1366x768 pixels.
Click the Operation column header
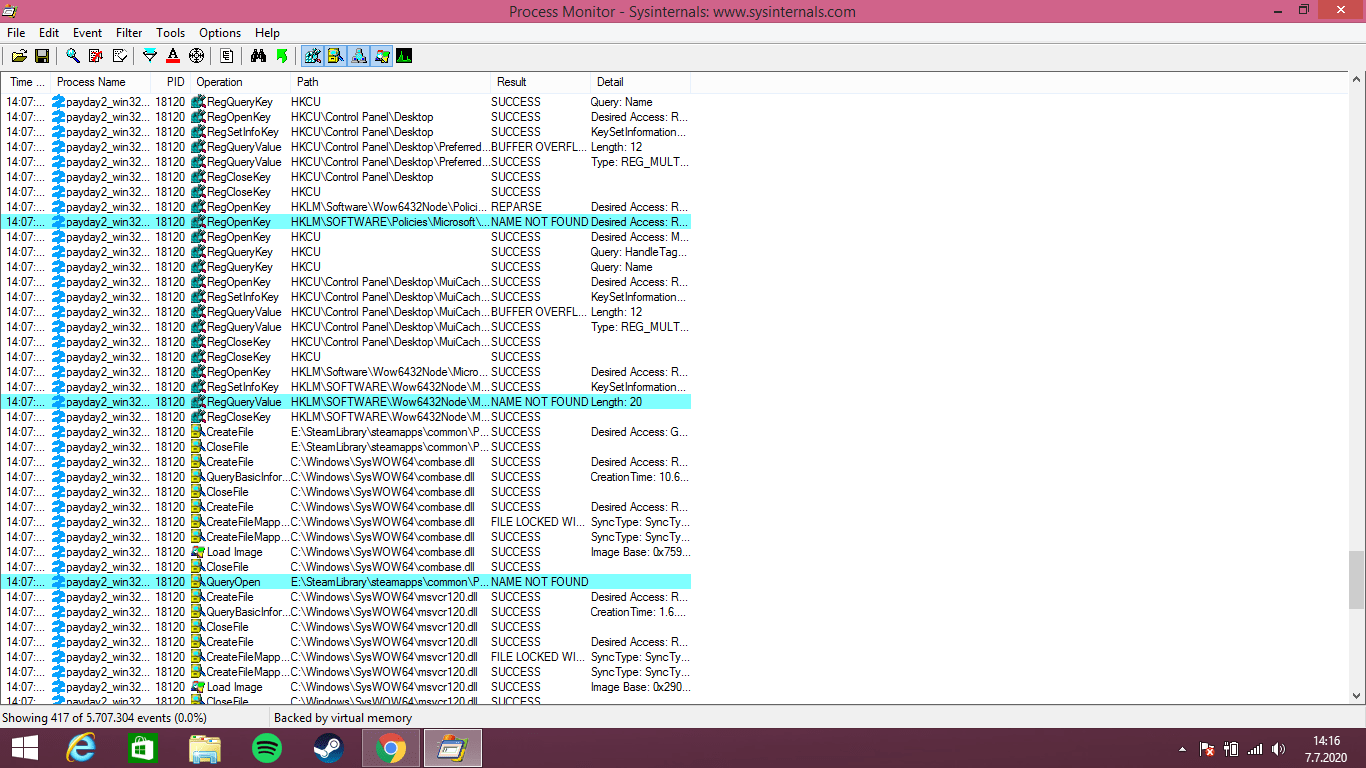point(240,82)
